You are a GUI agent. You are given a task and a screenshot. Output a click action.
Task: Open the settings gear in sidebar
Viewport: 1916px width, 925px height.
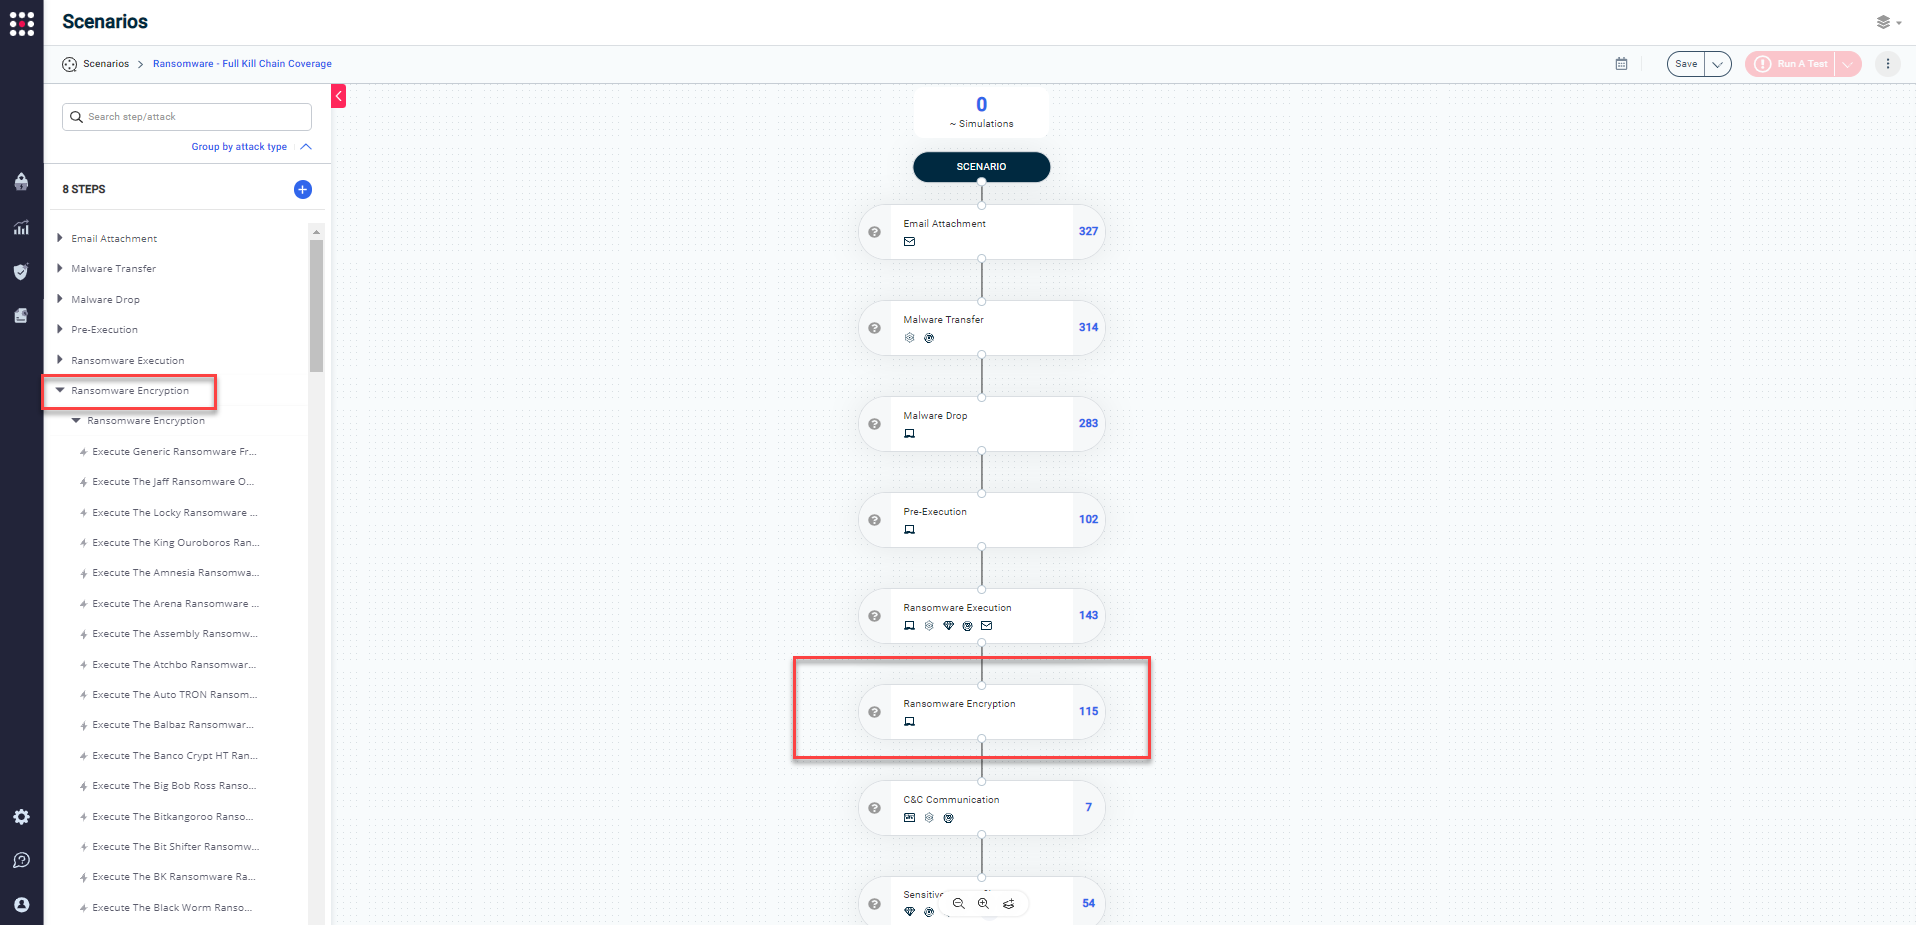[x=21, y=817]
